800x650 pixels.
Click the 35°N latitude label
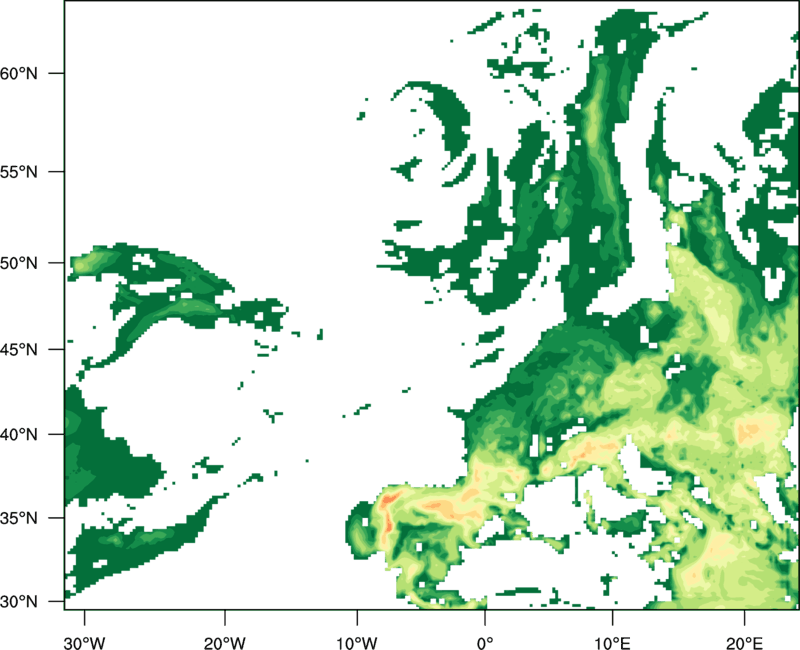18,518
